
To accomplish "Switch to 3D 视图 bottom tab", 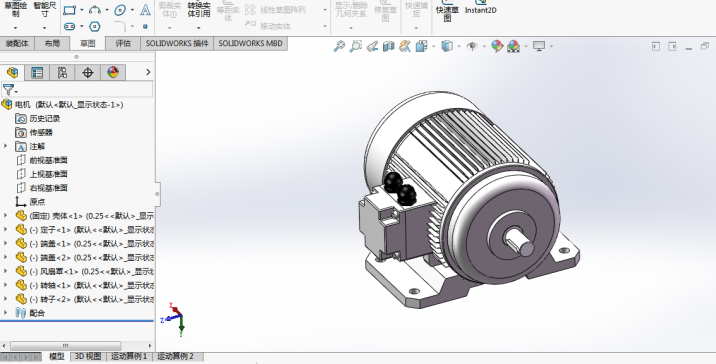I will 88,356.
